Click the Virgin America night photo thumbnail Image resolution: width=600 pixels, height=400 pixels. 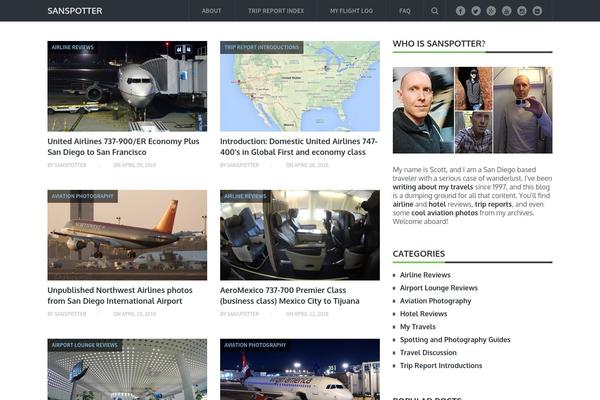300,369
